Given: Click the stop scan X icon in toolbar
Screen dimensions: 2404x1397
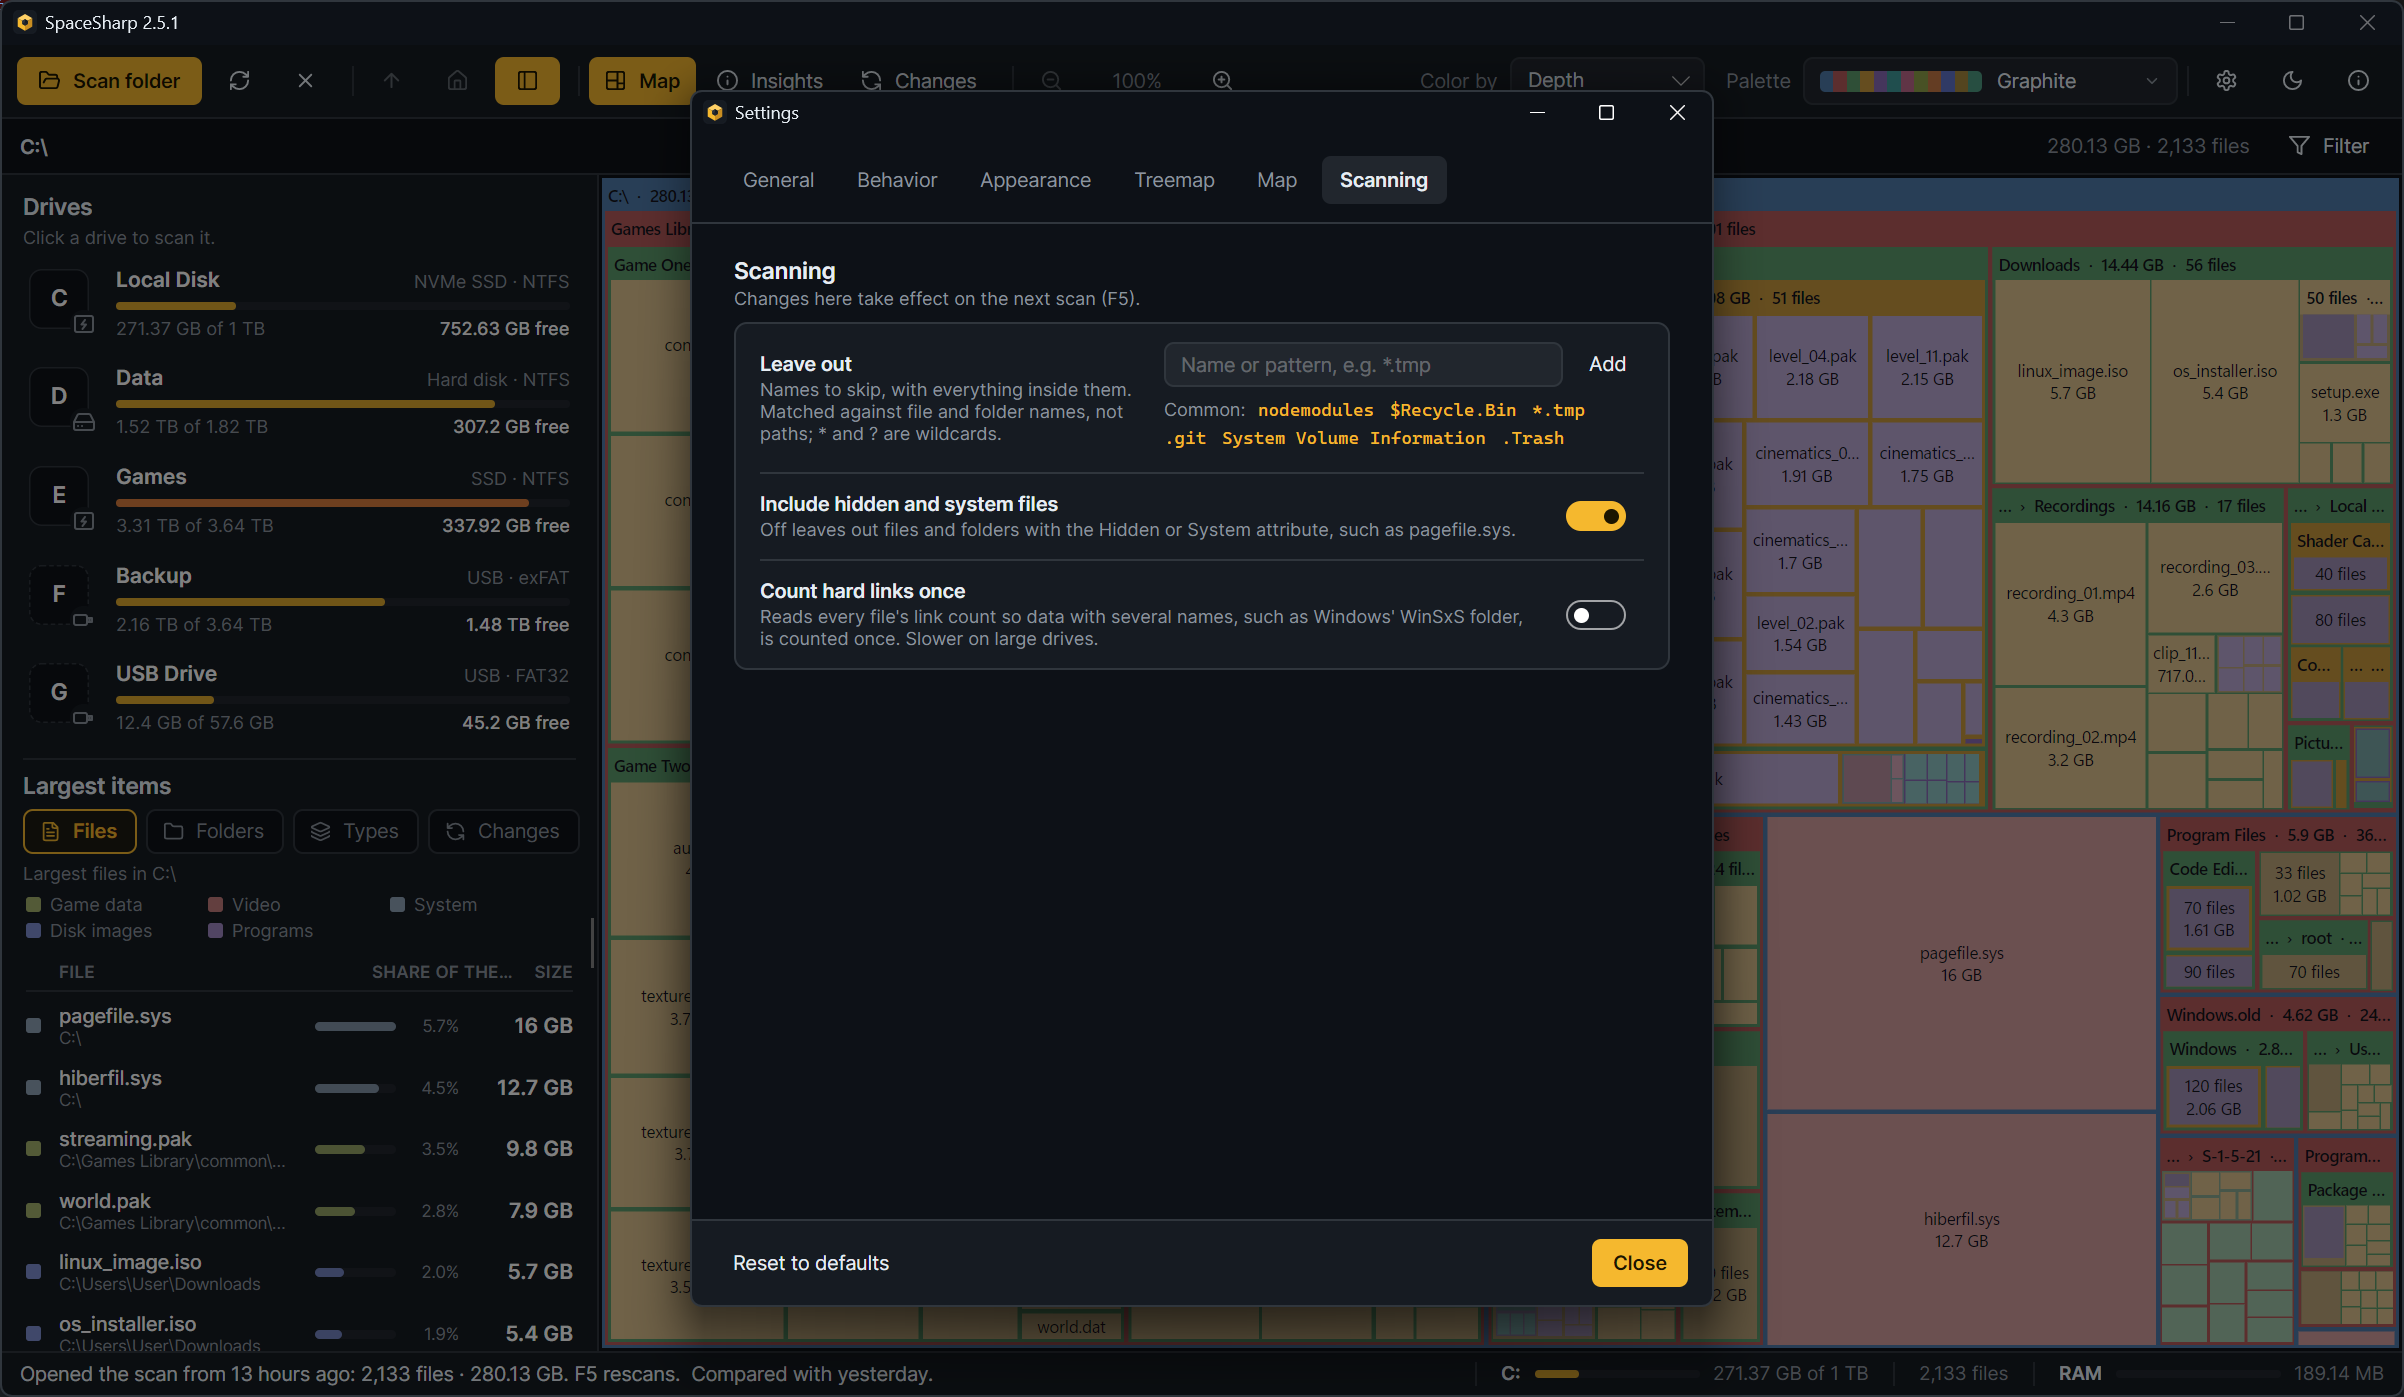Looking at the screenshot, I should tap(305, 81).
